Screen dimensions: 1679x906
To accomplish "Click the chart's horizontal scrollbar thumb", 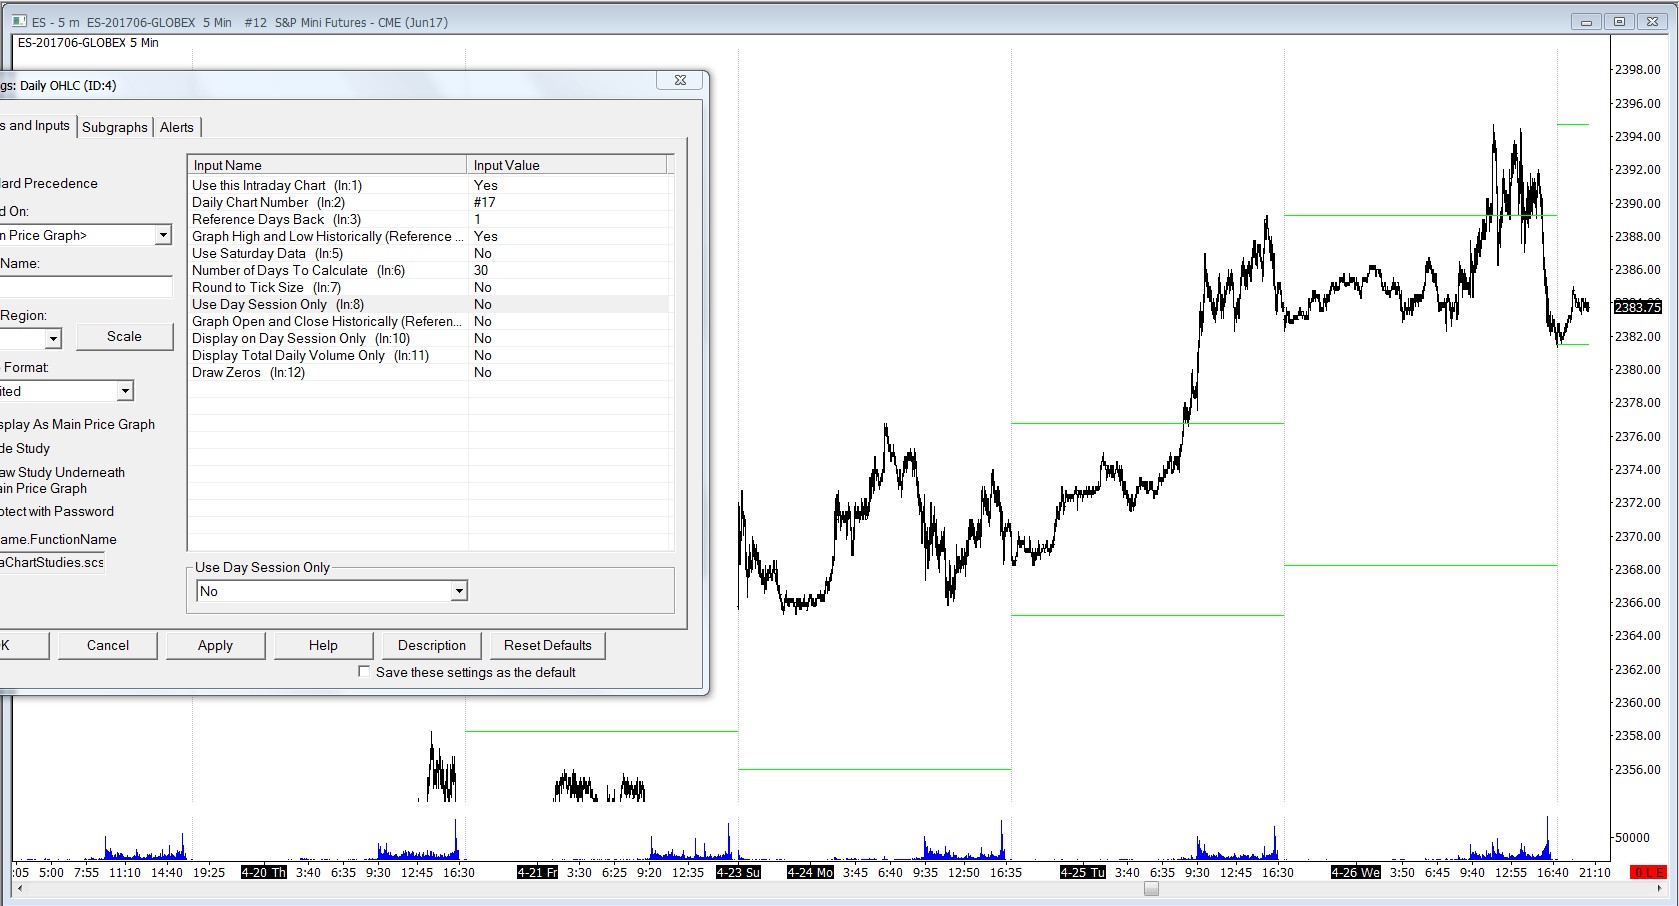I will (1152, 889).
